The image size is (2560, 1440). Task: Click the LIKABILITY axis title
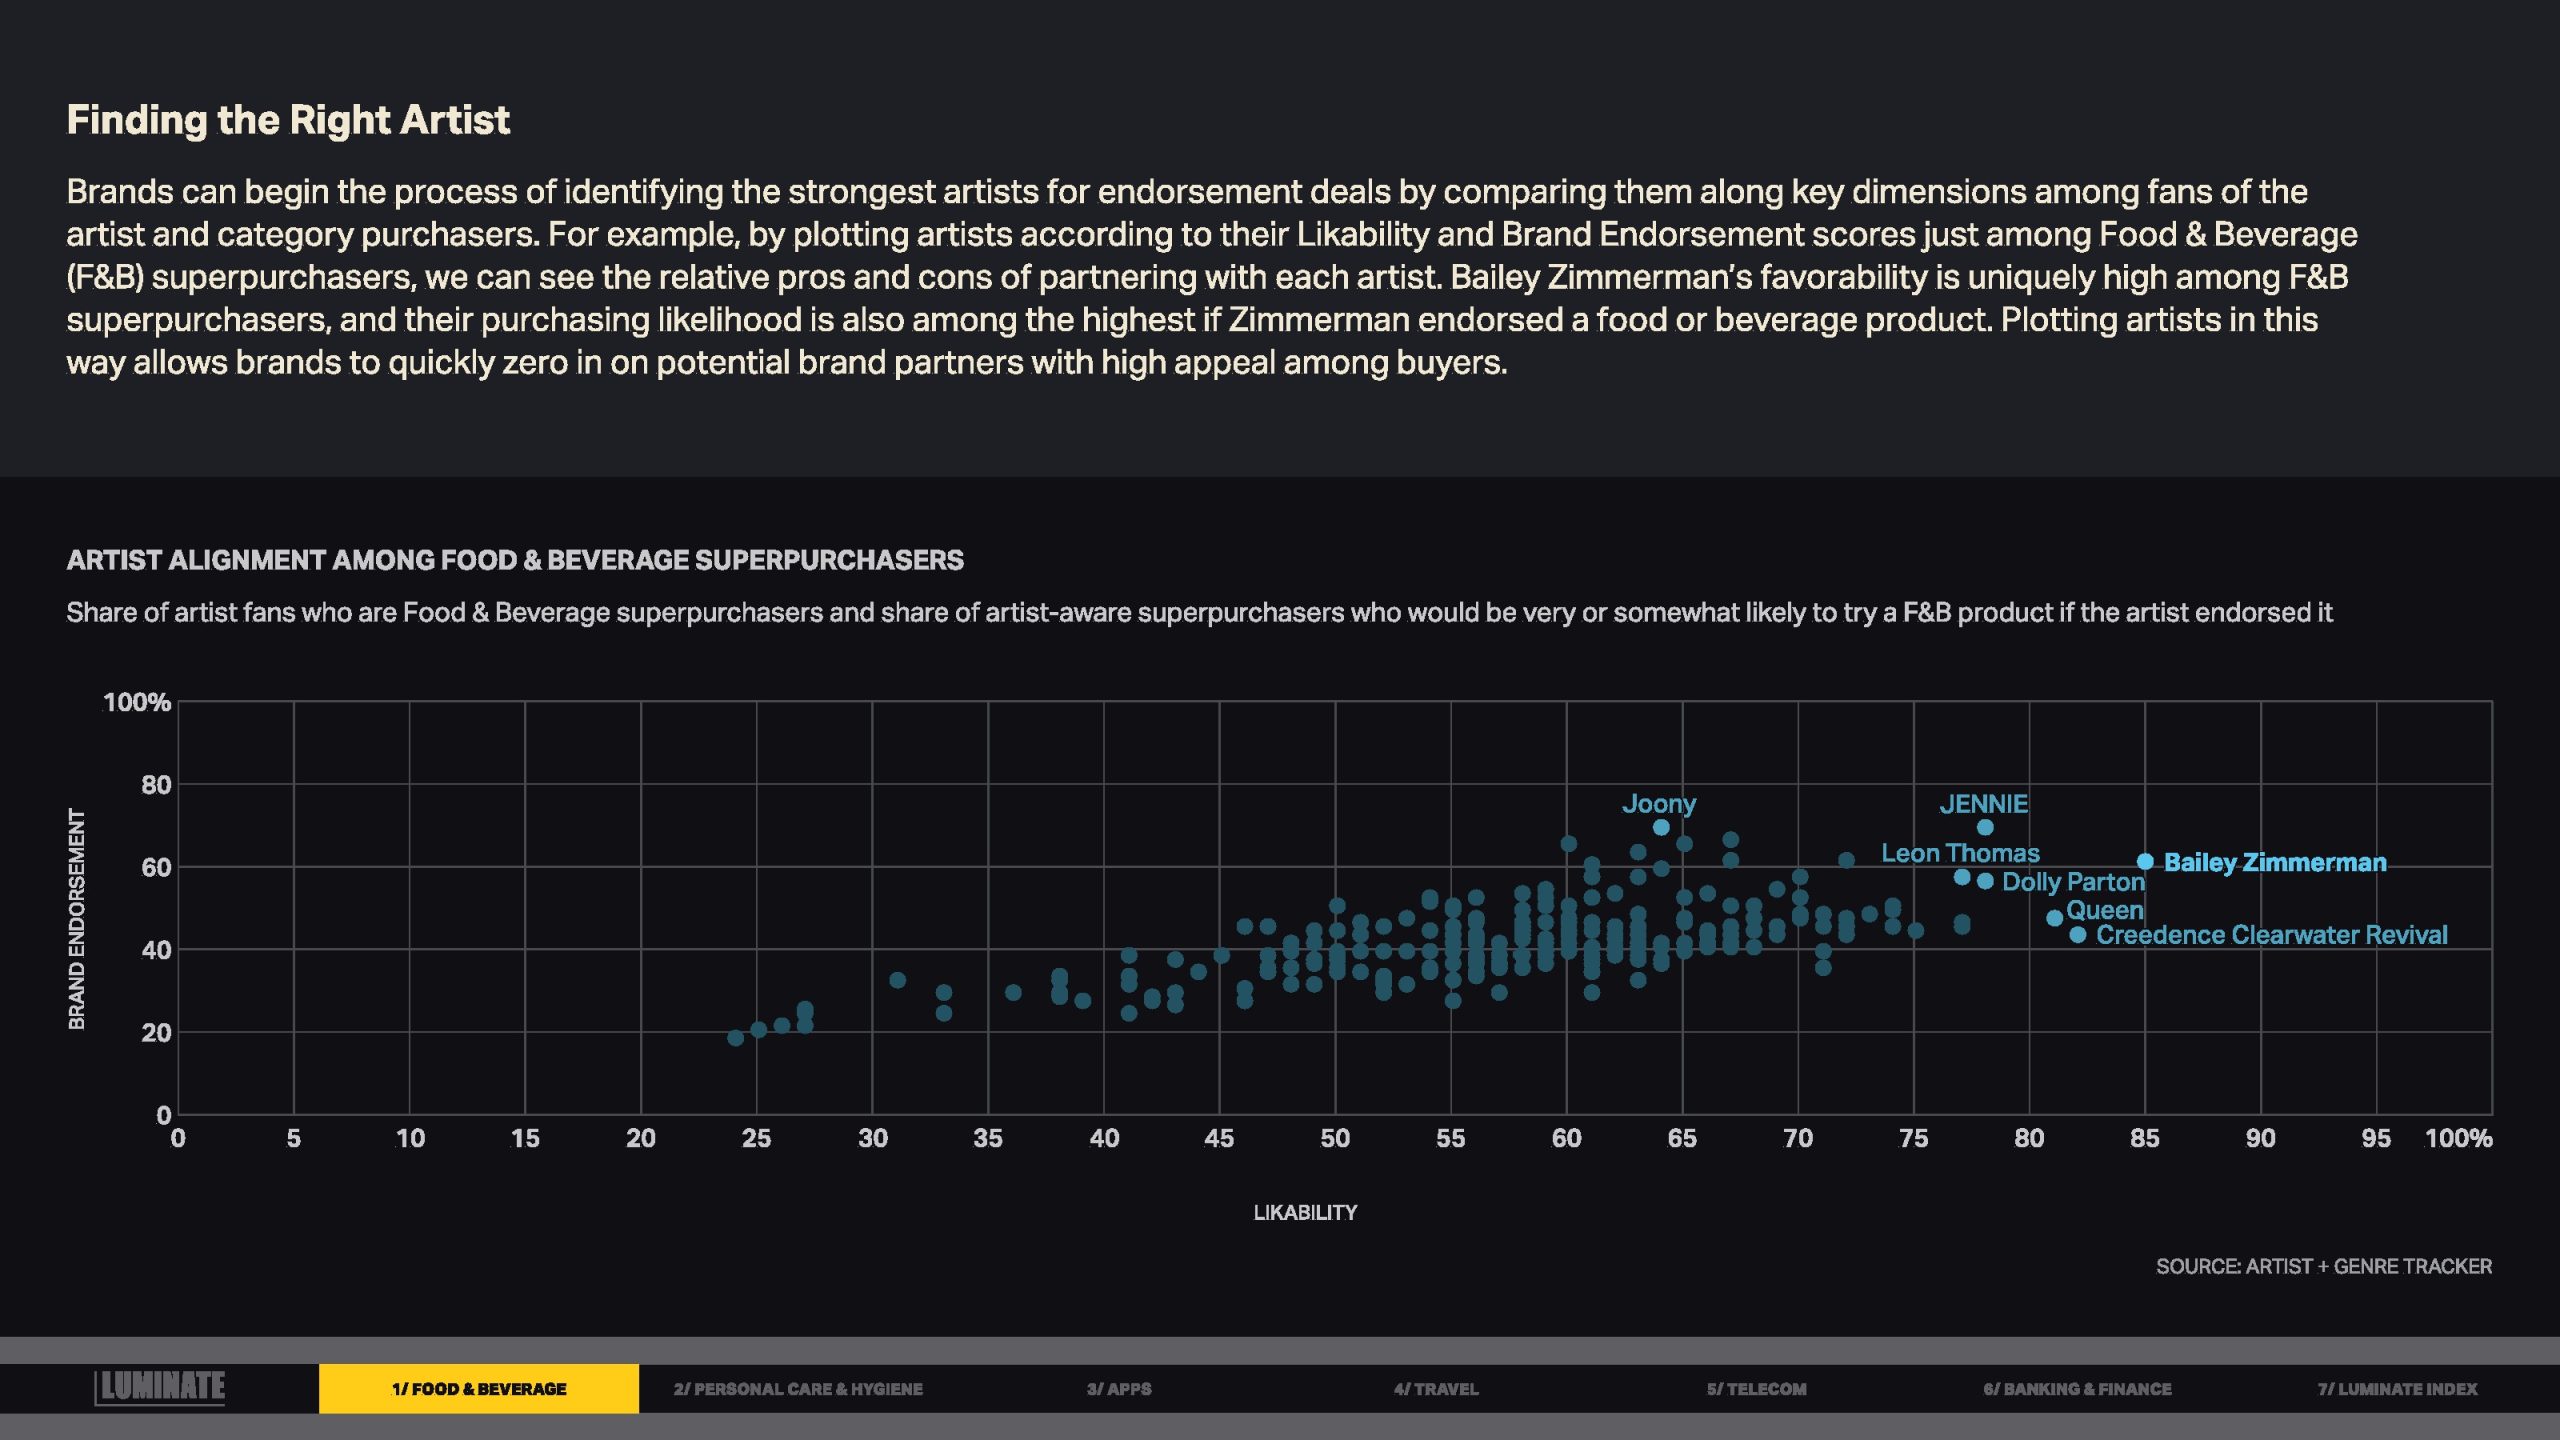[x=1305, y=1213]
